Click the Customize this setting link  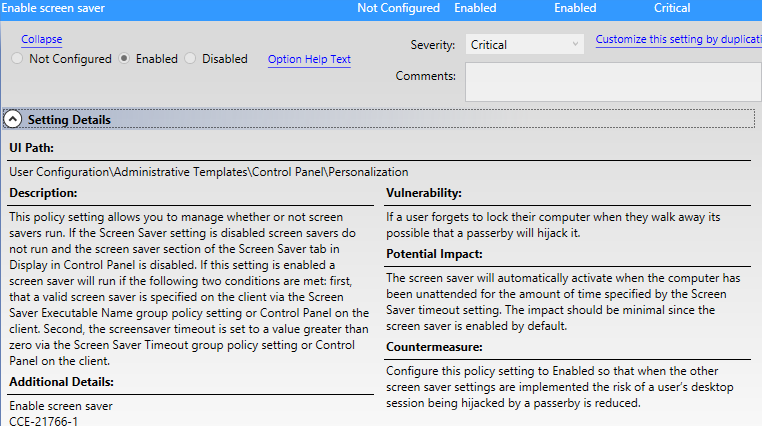pos(678,40)
